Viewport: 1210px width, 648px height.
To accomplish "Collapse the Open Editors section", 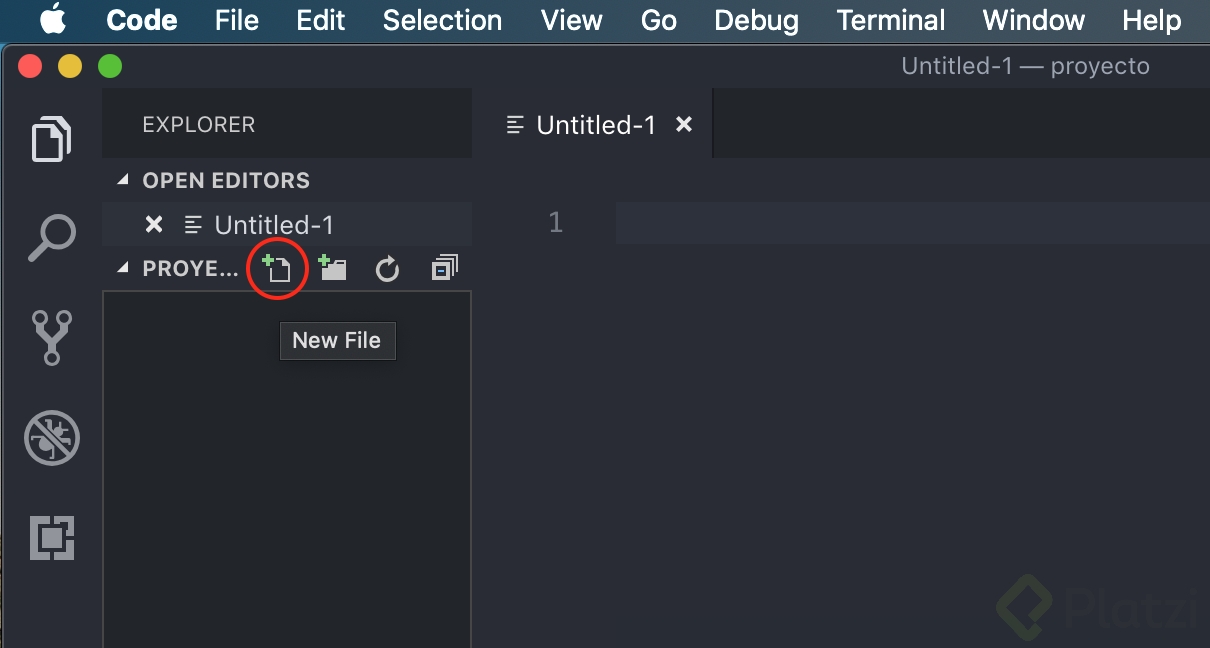I will click(123, 181).
